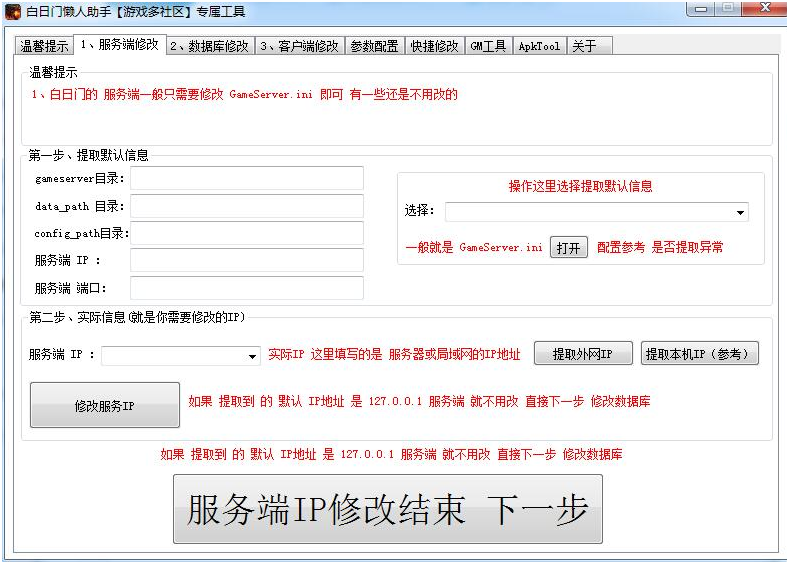Image resolution: width=787 pixels, height=562 pixels.
Task: Open the GM工具 tab
Action: [x=489, y=47]
